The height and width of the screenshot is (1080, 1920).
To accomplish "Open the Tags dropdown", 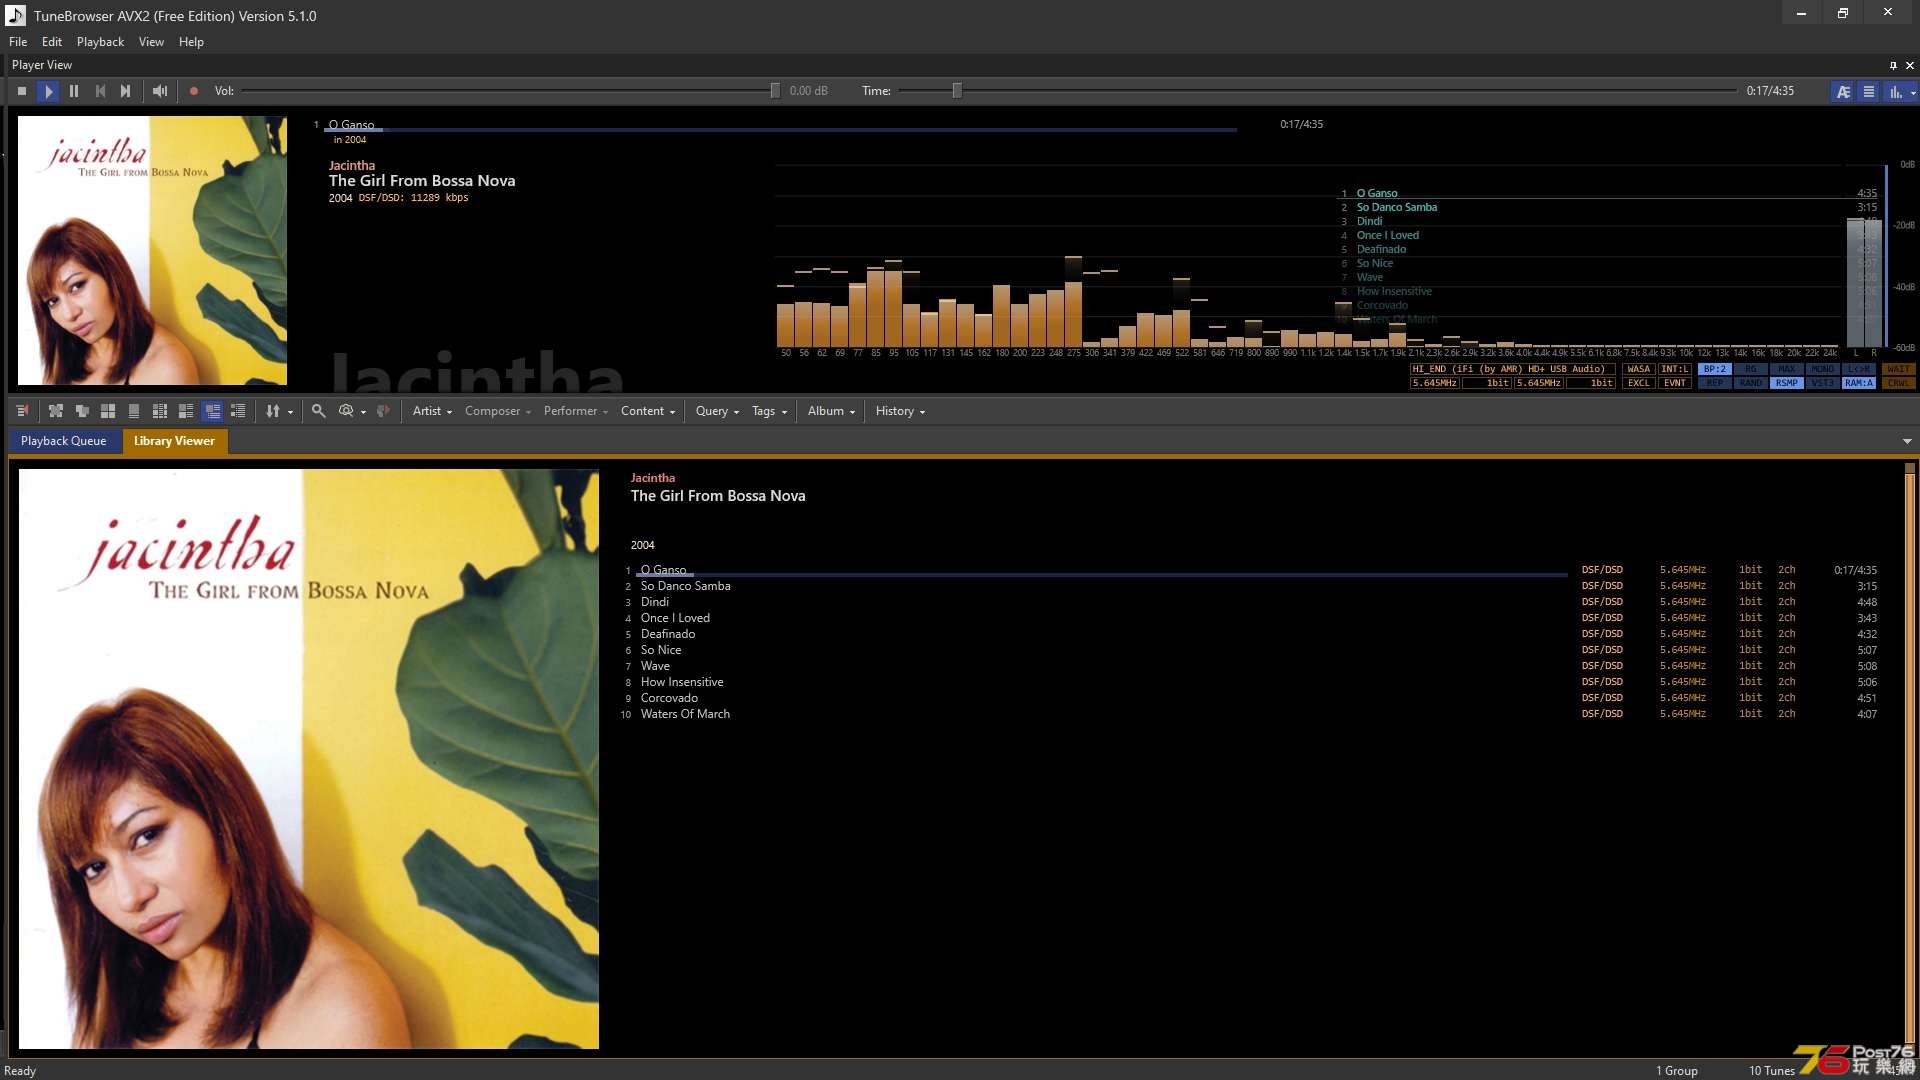I will point(769,411).
